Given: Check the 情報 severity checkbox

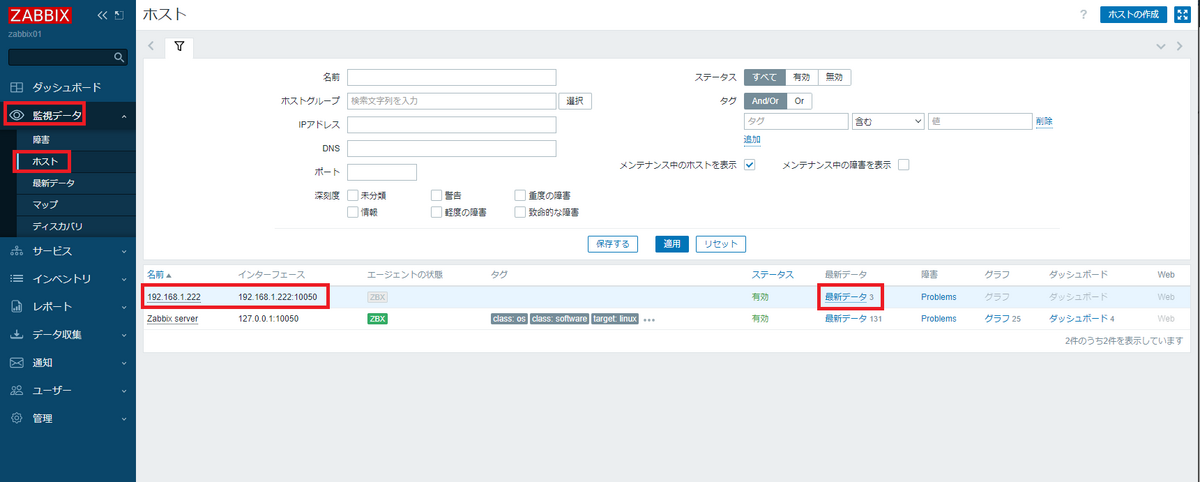Looking at the screenshot, I should click(352, 212).
